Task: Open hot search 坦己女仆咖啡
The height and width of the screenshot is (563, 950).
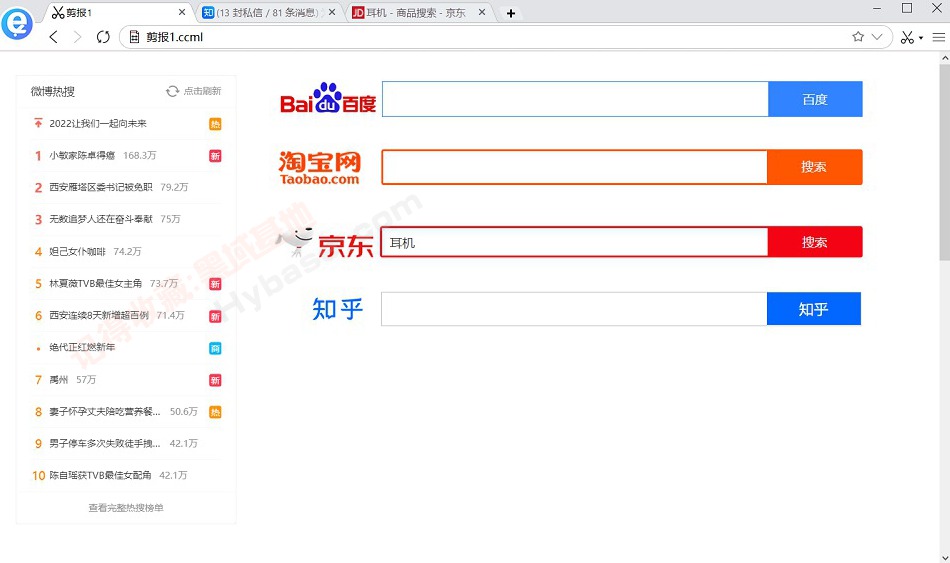Action: (x=78, y=252)
